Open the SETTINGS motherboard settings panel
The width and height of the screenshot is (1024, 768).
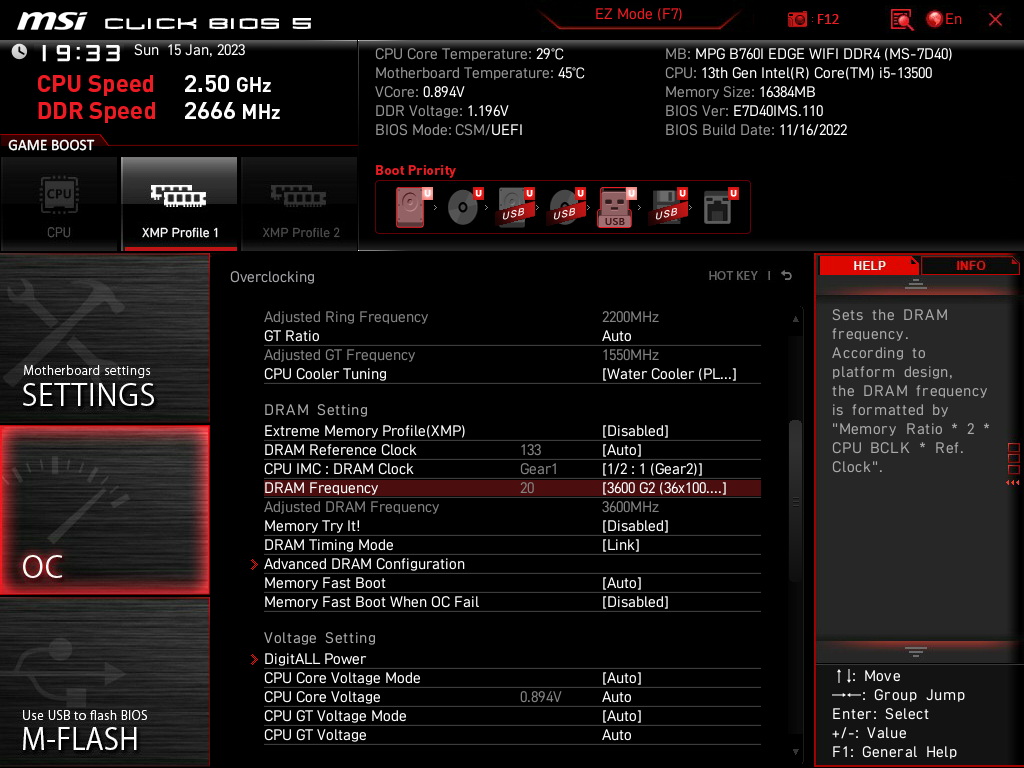104,338
